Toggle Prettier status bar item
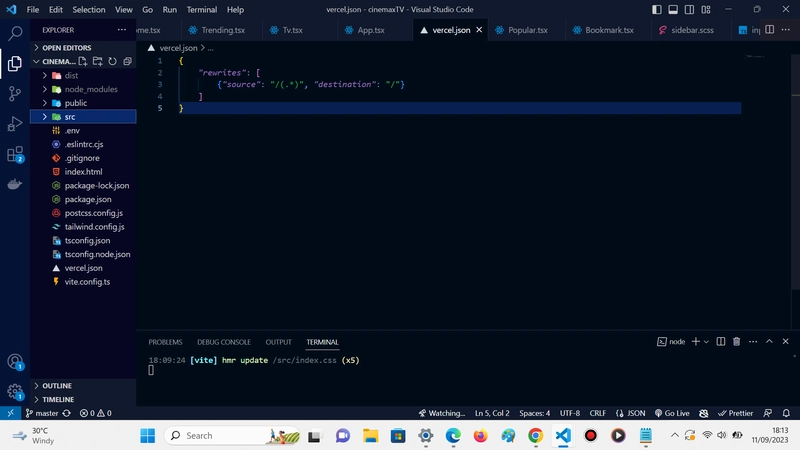 (x=735, y=413)
